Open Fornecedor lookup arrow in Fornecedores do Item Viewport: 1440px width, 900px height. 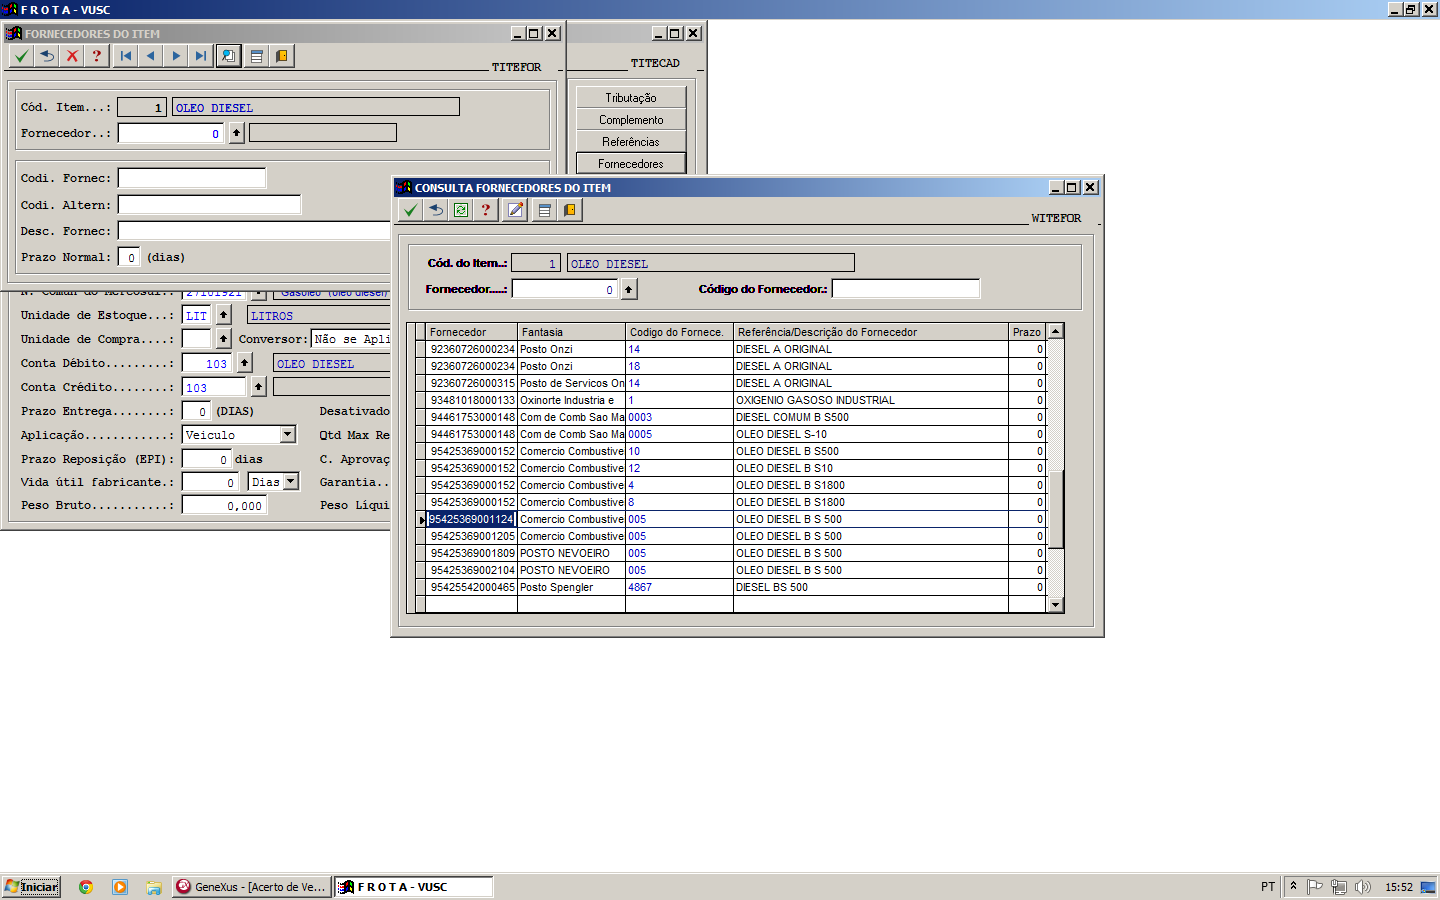pyautogui.click(x=237, y=133)
